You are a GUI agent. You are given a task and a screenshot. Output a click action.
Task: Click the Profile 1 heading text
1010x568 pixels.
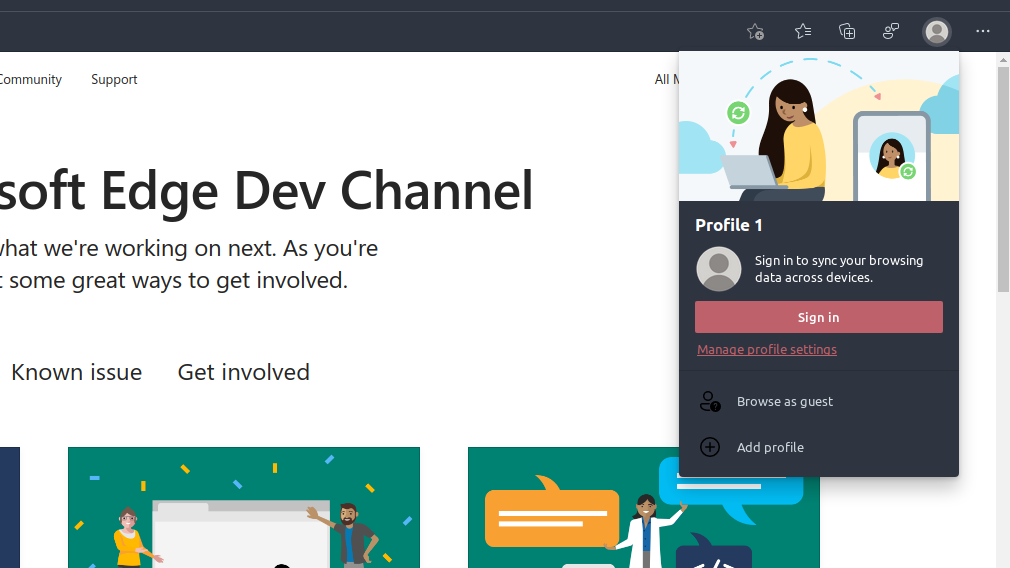coord(729,225)
